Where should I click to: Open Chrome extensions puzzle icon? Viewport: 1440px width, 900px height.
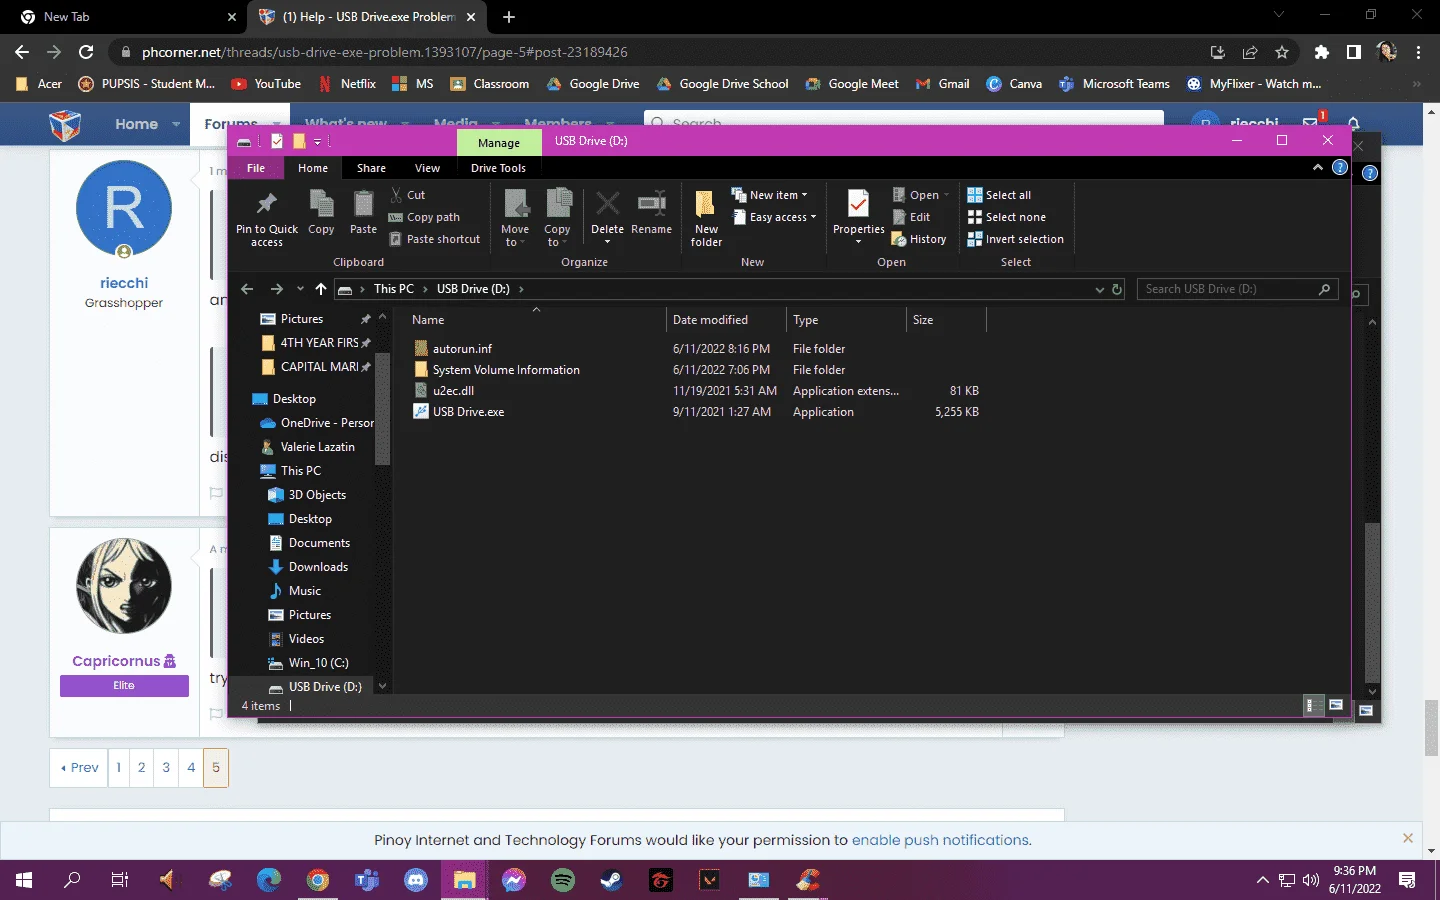(1321, 52)
